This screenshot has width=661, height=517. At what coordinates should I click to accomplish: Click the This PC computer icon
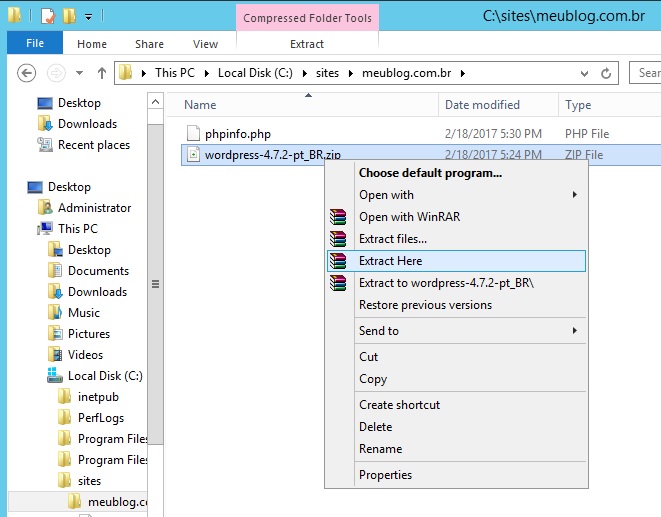point(45,229)
